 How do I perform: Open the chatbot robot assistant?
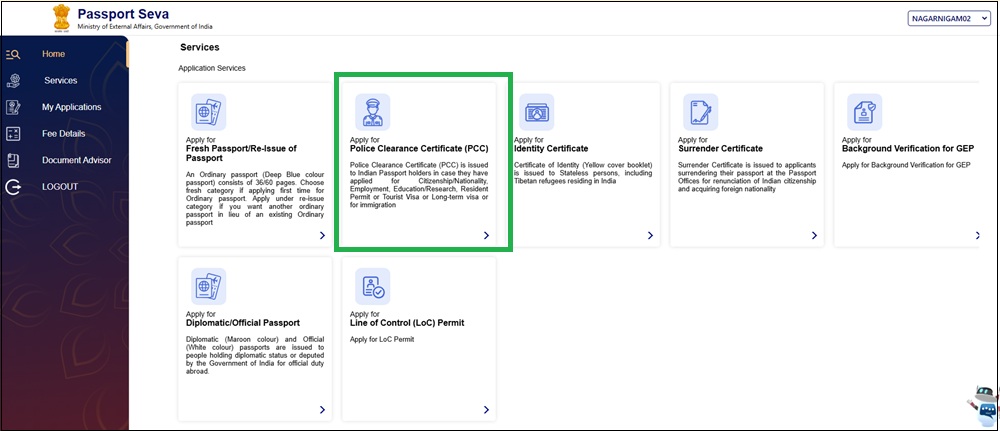(985, 405)
